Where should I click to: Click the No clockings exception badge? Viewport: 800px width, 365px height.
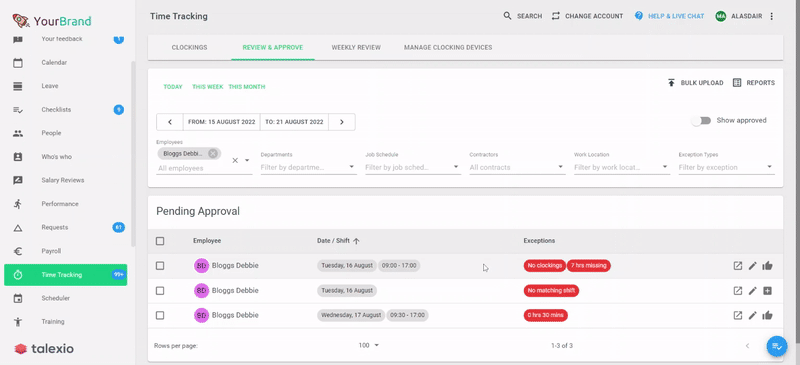[x=545, y=265]
